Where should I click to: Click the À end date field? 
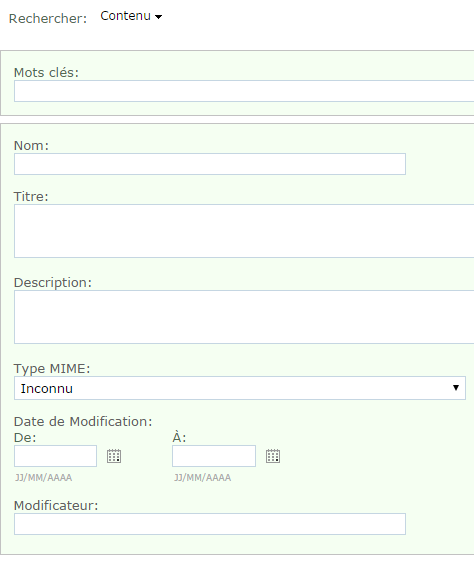214,456
